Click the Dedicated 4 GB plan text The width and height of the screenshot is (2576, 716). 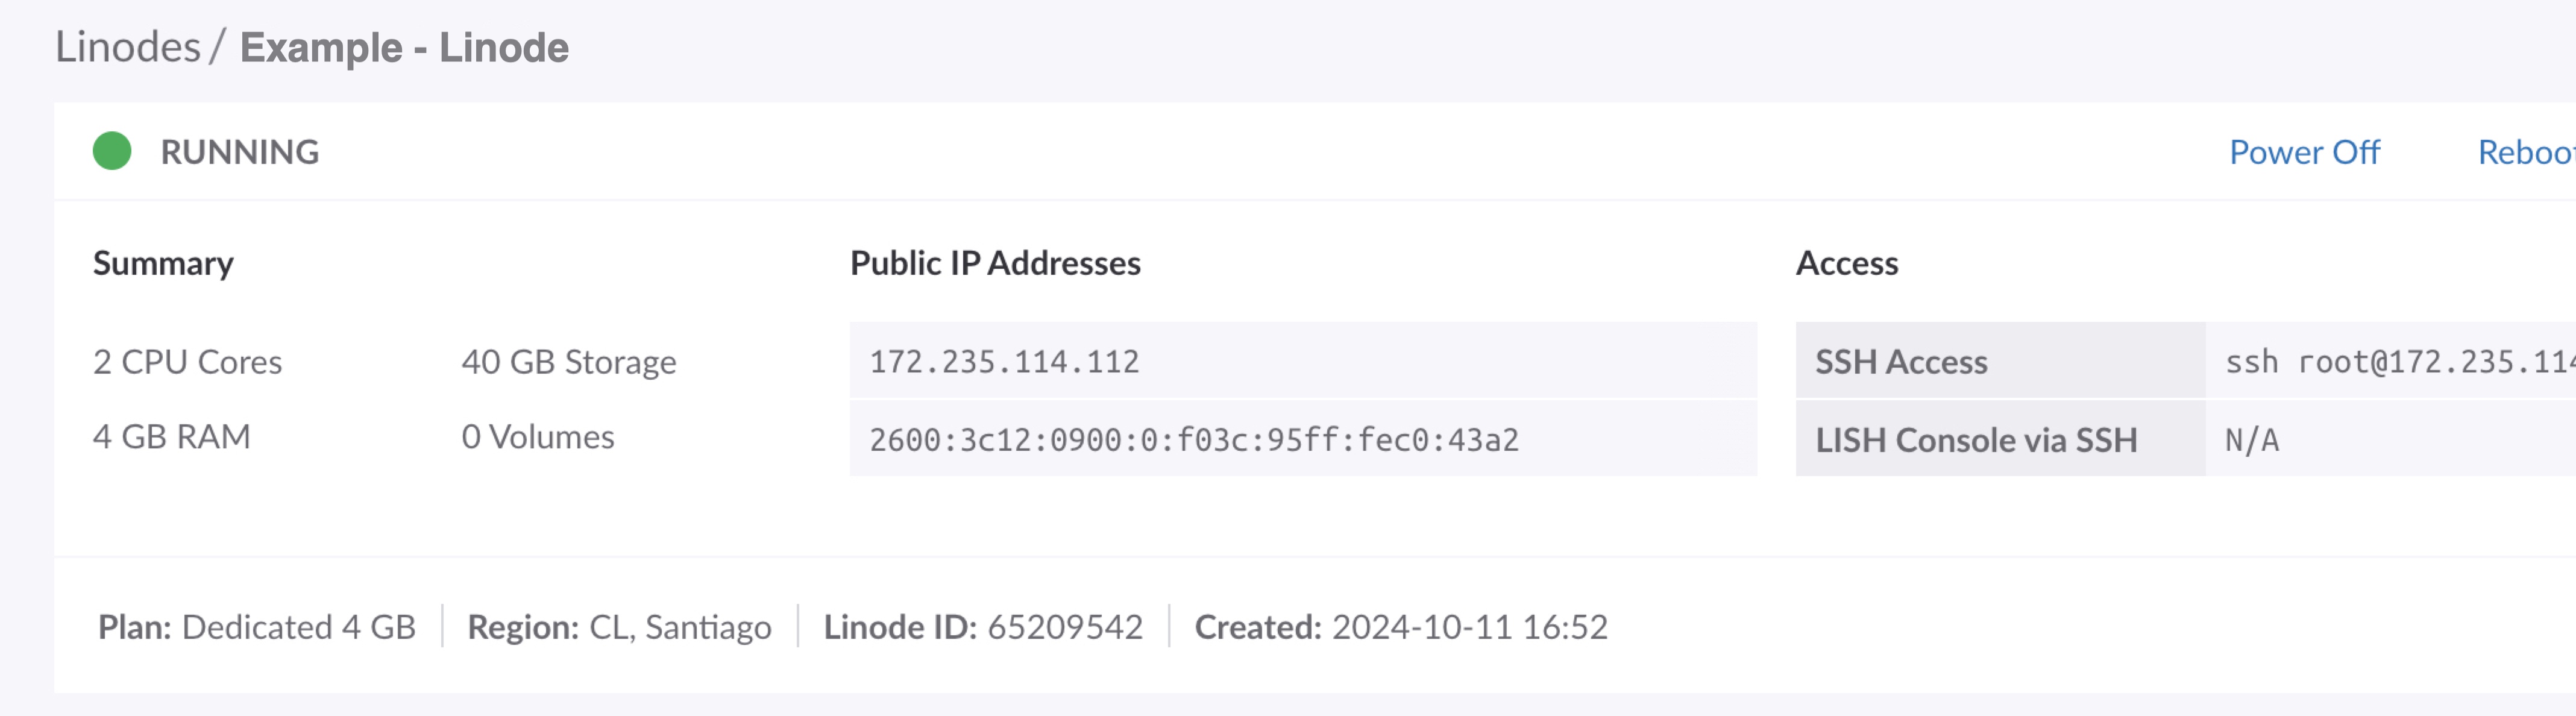[298, 627]
